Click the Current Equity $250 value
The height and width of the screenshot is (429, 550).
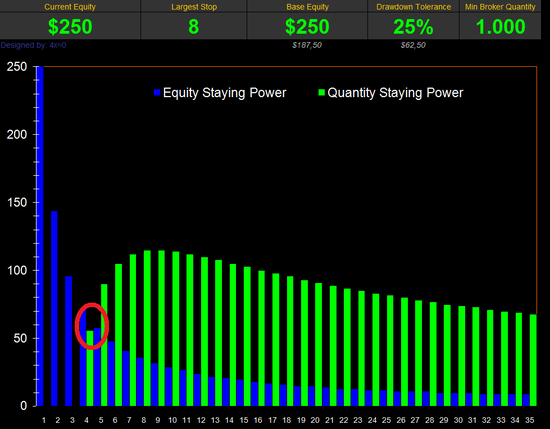pos(70,27)
